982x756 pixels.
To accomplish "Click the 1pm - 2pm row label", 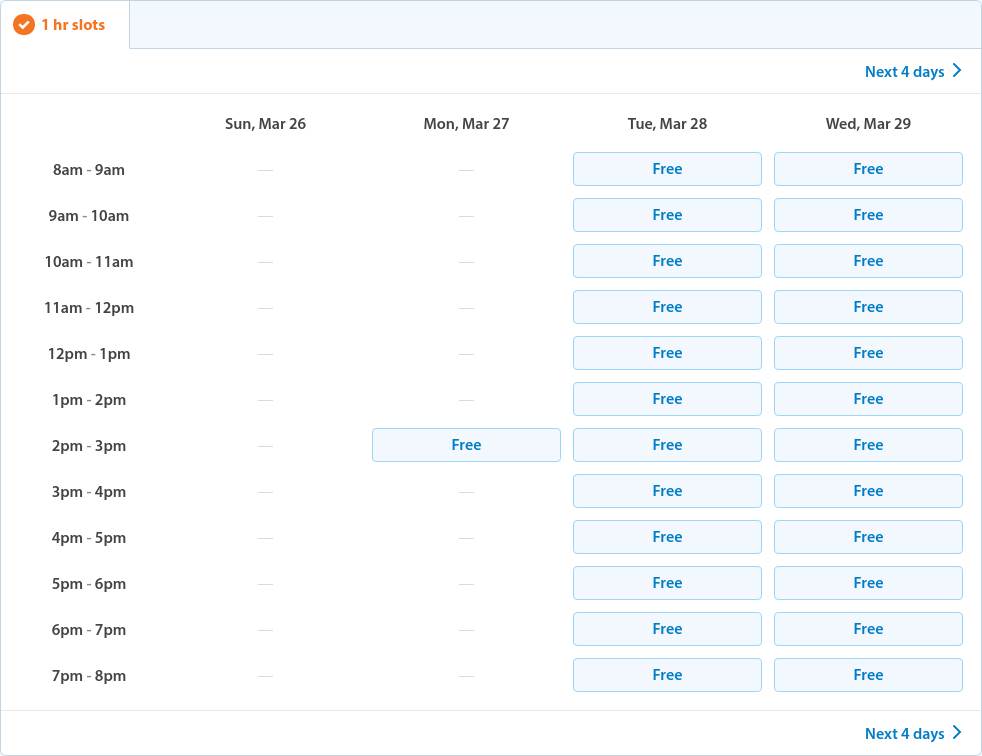I will click(89, 400).
